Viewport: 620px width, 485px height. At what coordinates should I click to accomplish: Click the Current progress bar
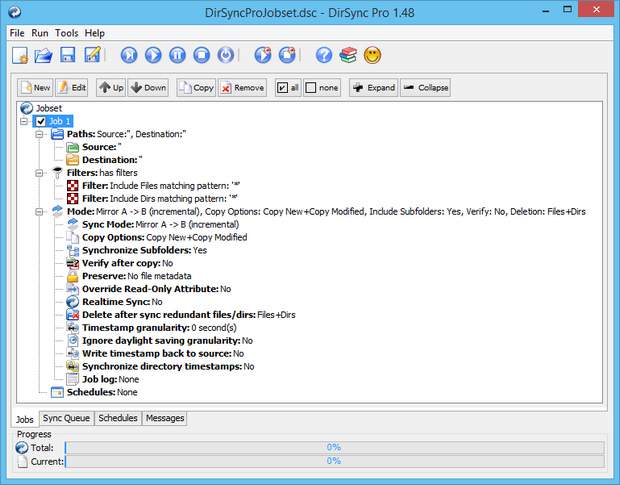pos(335,461)
